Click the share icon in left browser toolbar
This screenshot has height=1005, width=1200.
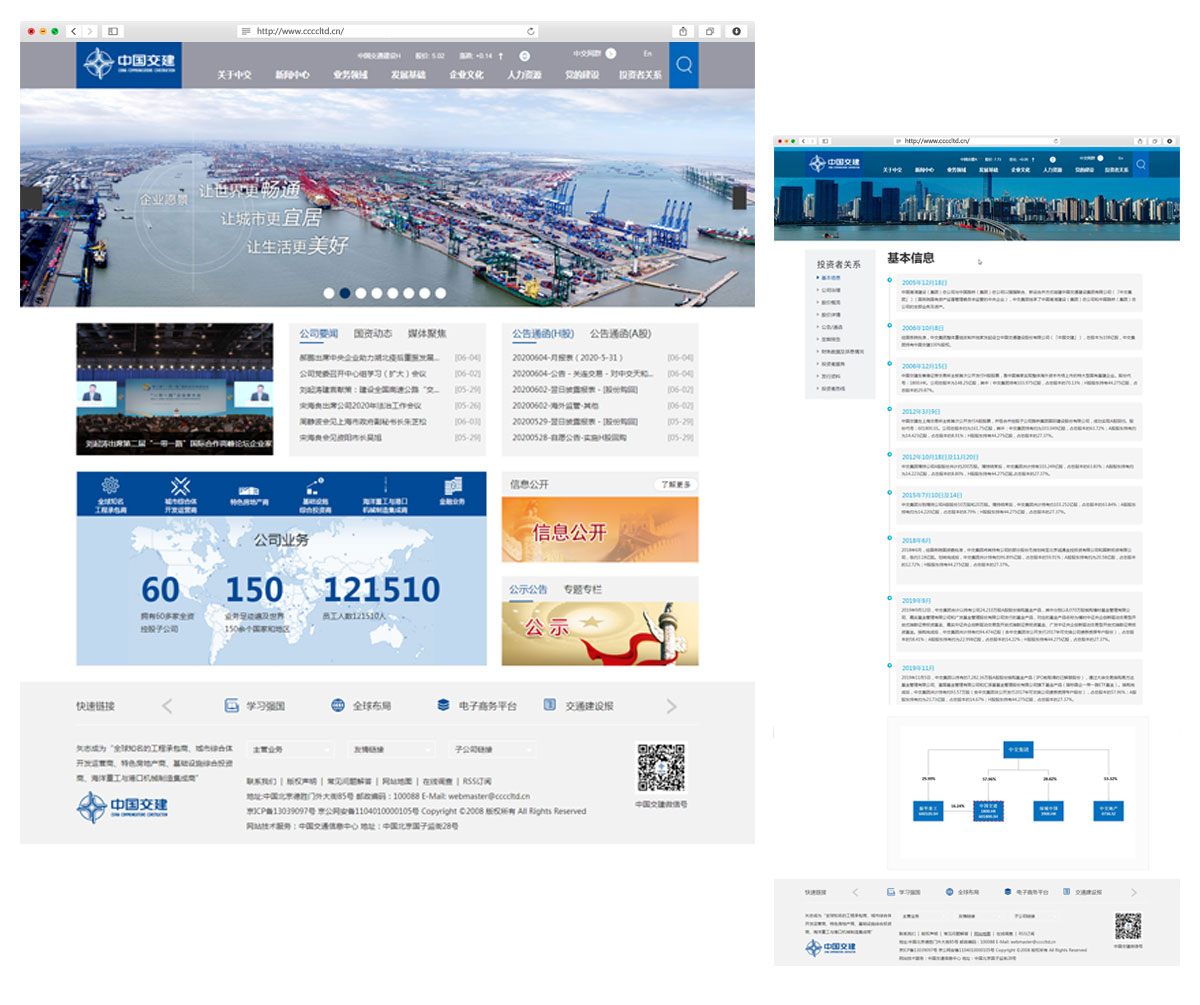(x=683, y=31)
